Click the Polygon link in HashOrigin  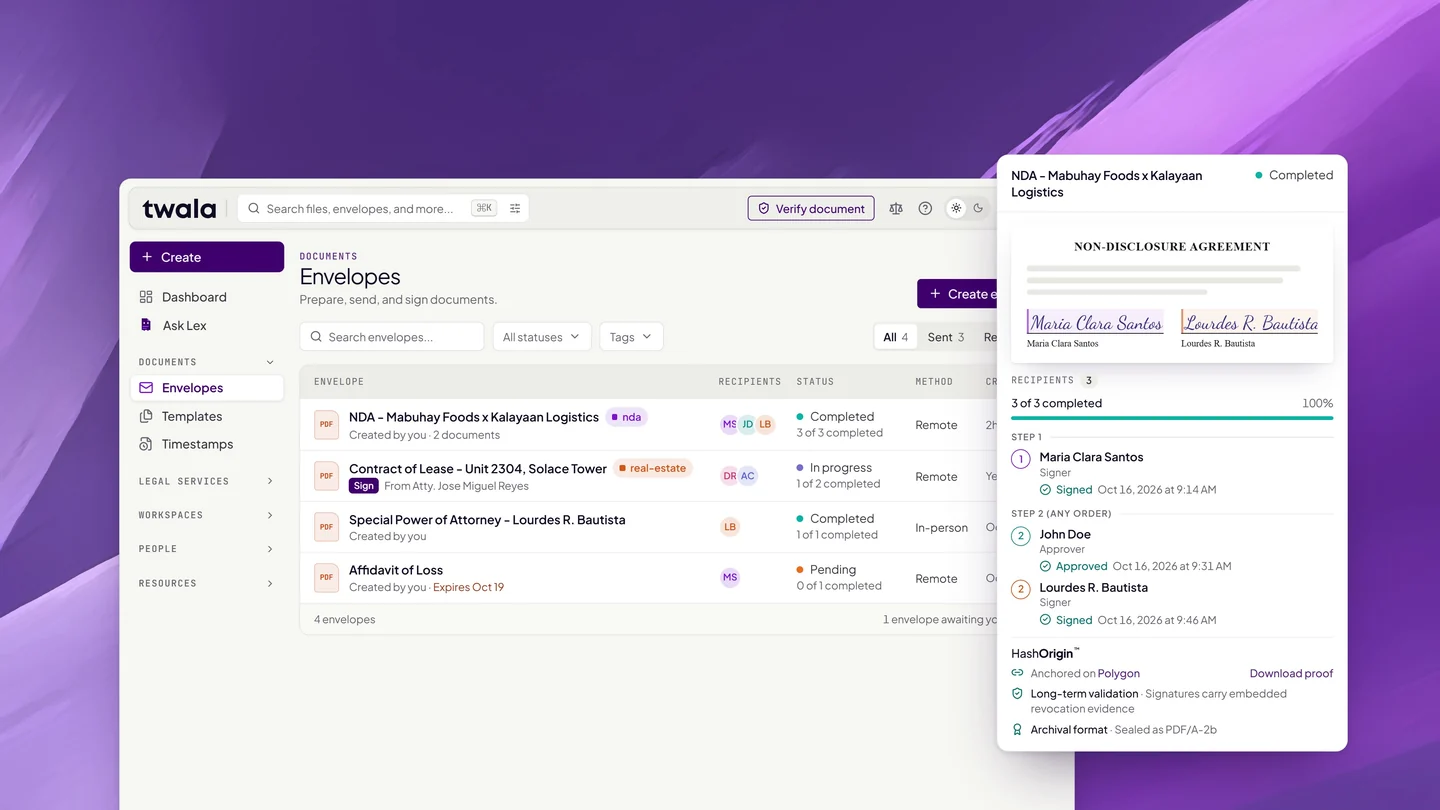point(1119,673)
